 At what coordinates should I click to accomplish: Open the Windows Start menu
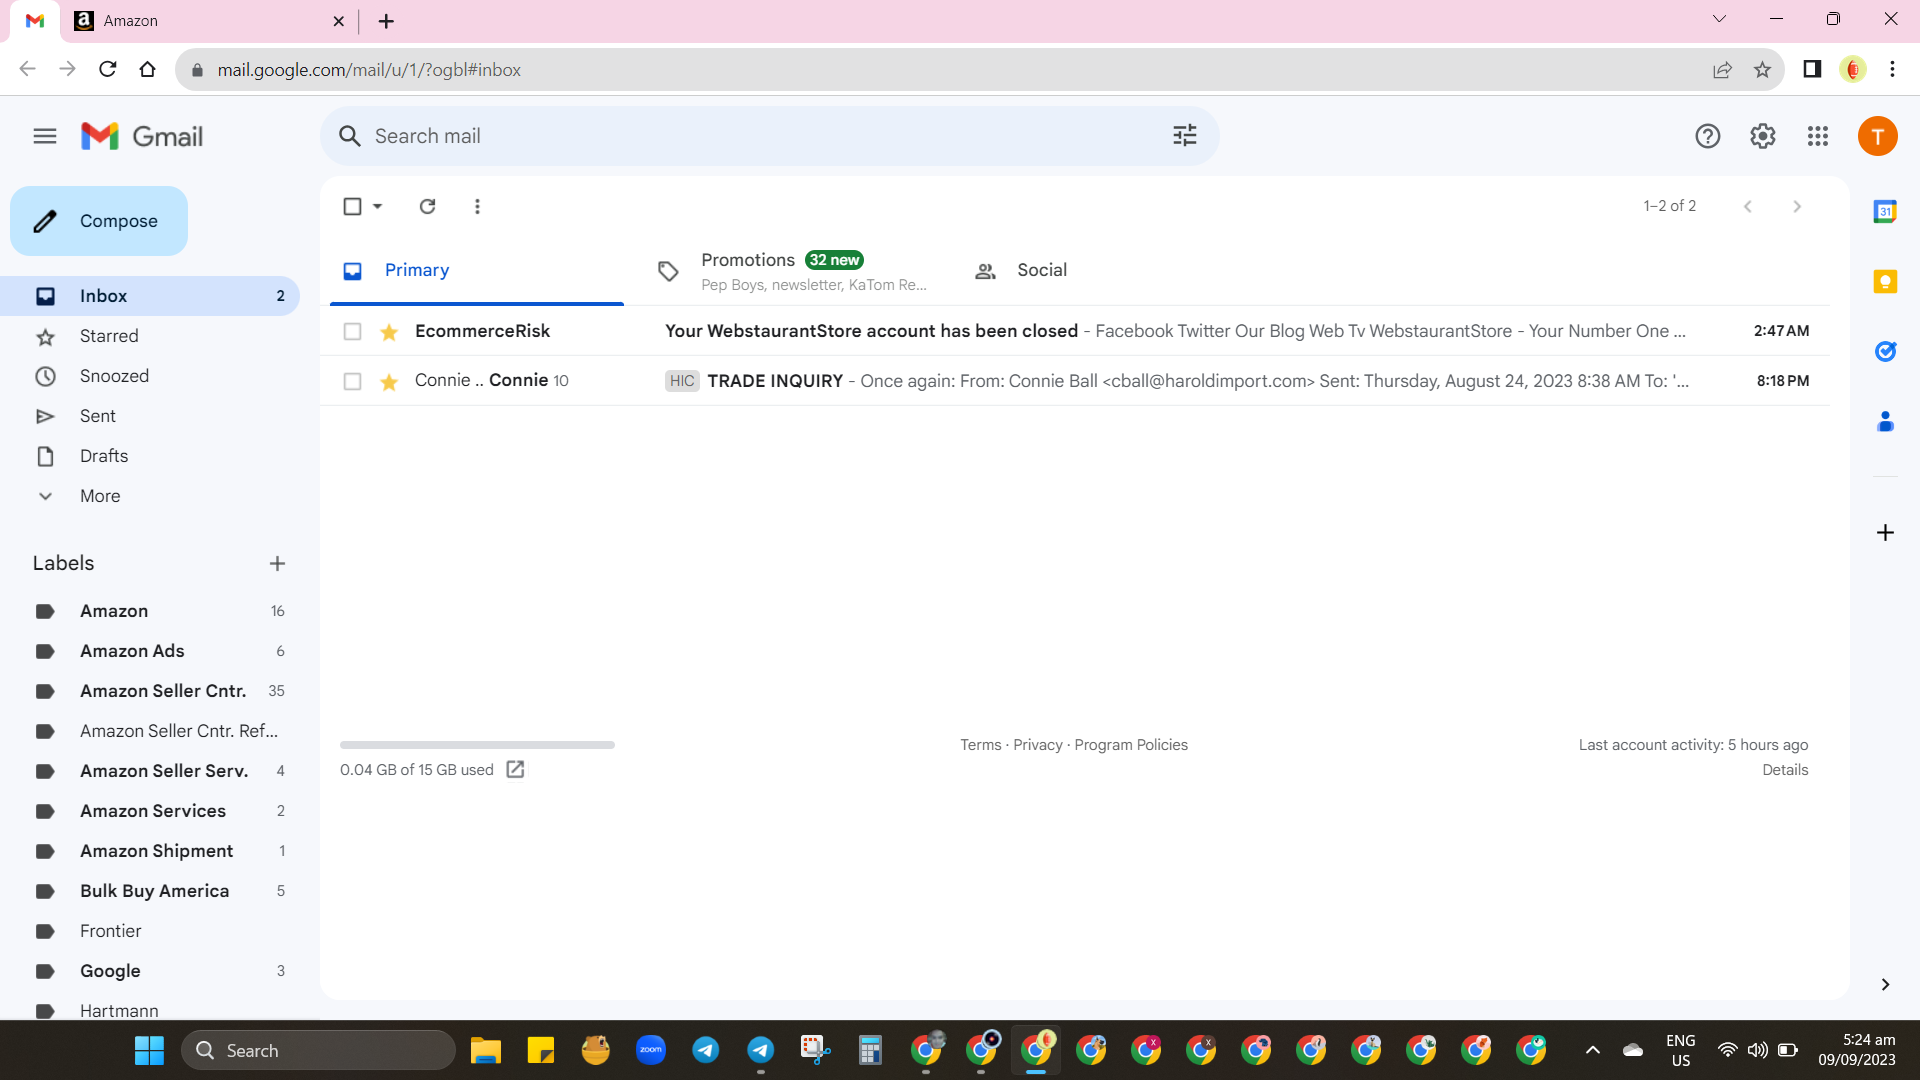(149, 1050)
